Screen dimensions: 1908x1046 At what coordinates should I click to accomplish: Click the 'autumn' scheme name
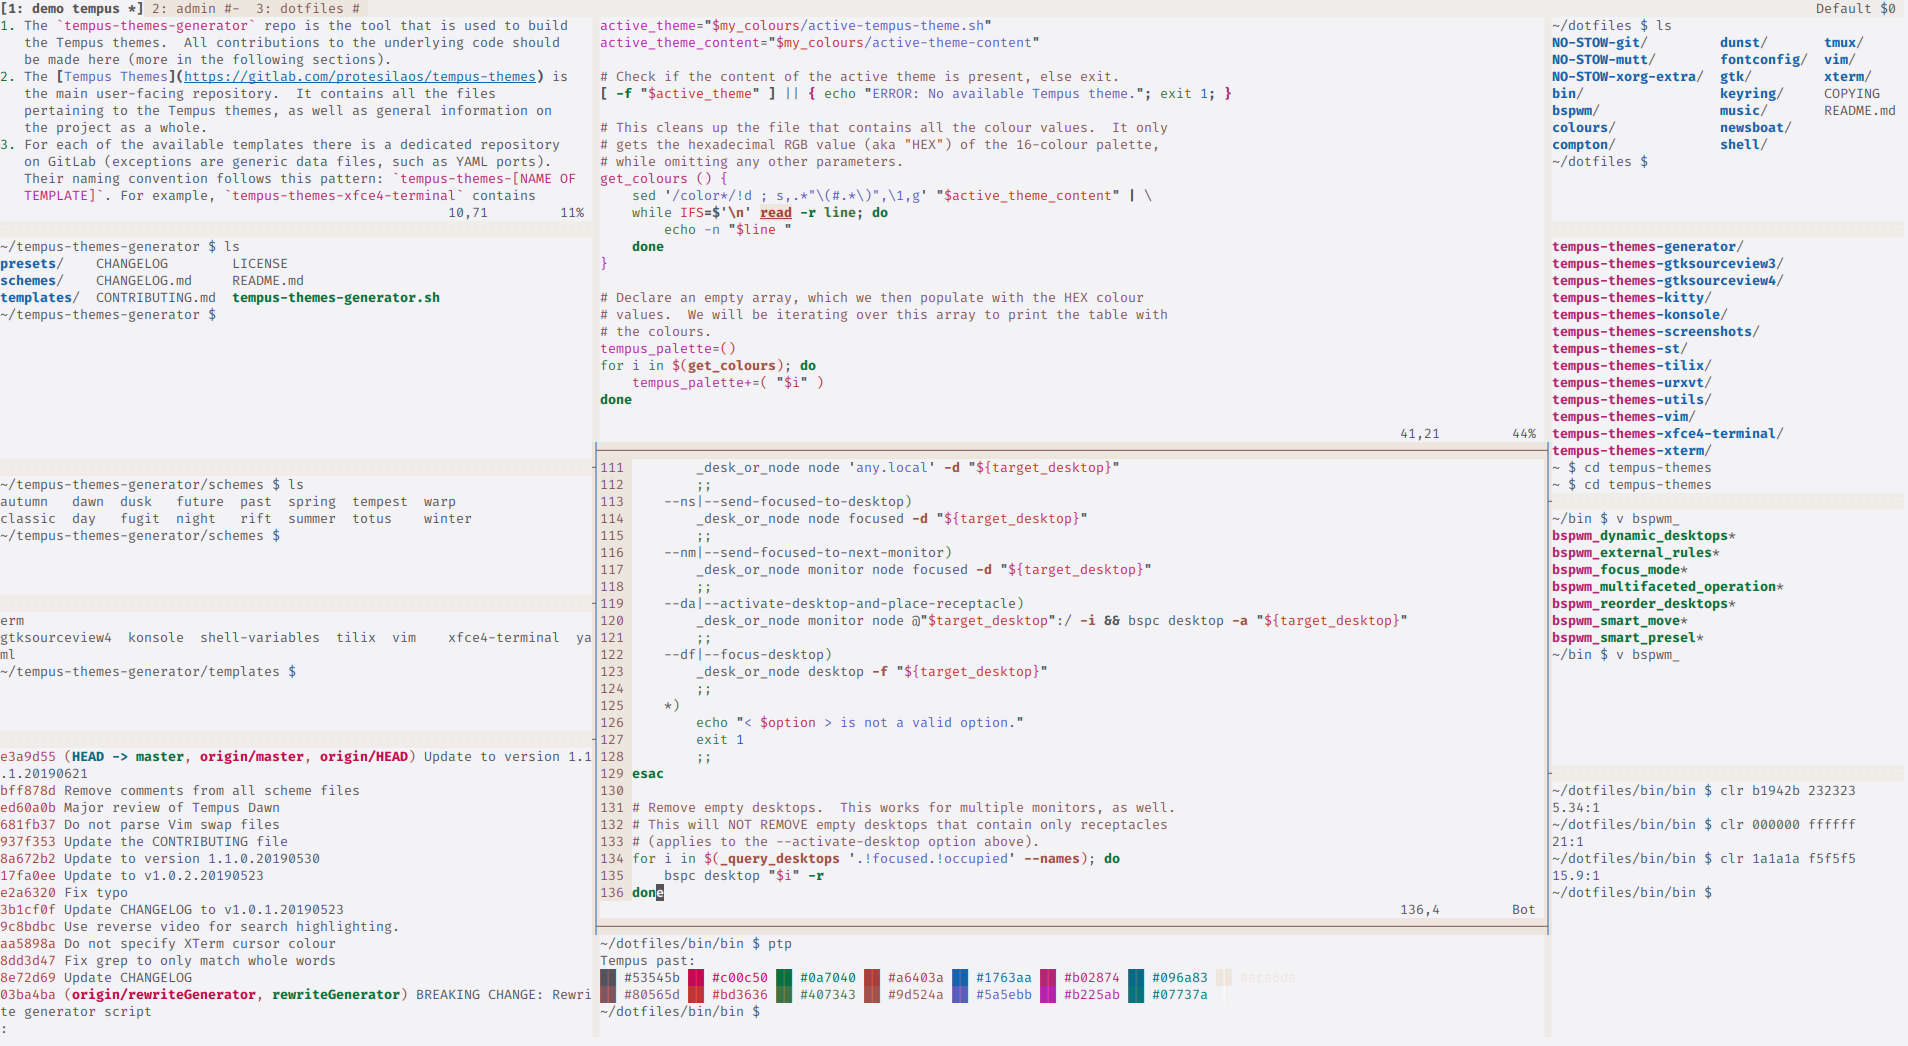pos(24,502)
